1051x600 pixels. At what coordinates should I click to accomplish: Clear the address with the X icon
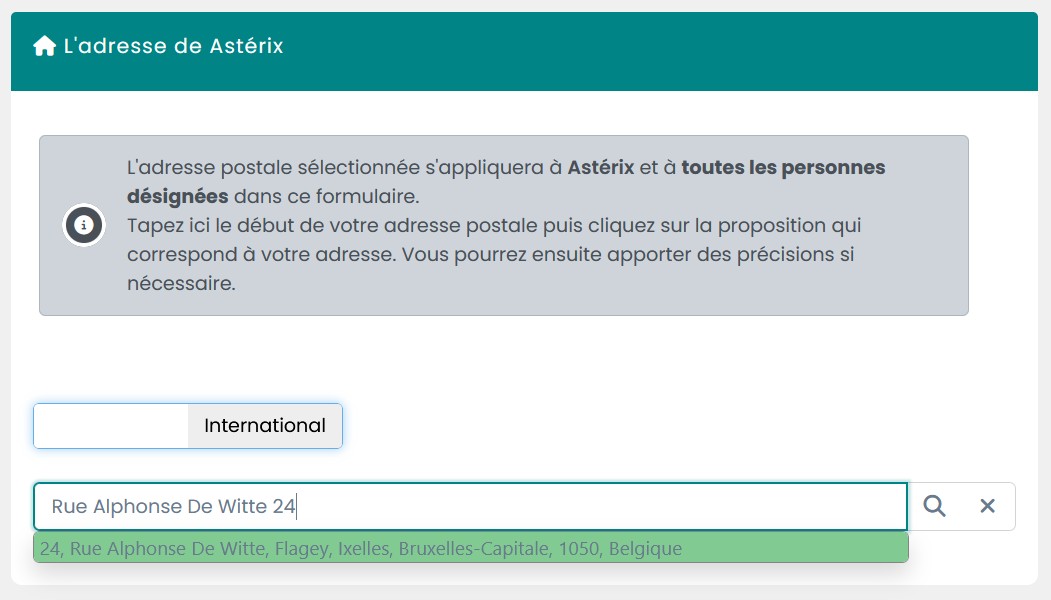click(x=987, y=506)
